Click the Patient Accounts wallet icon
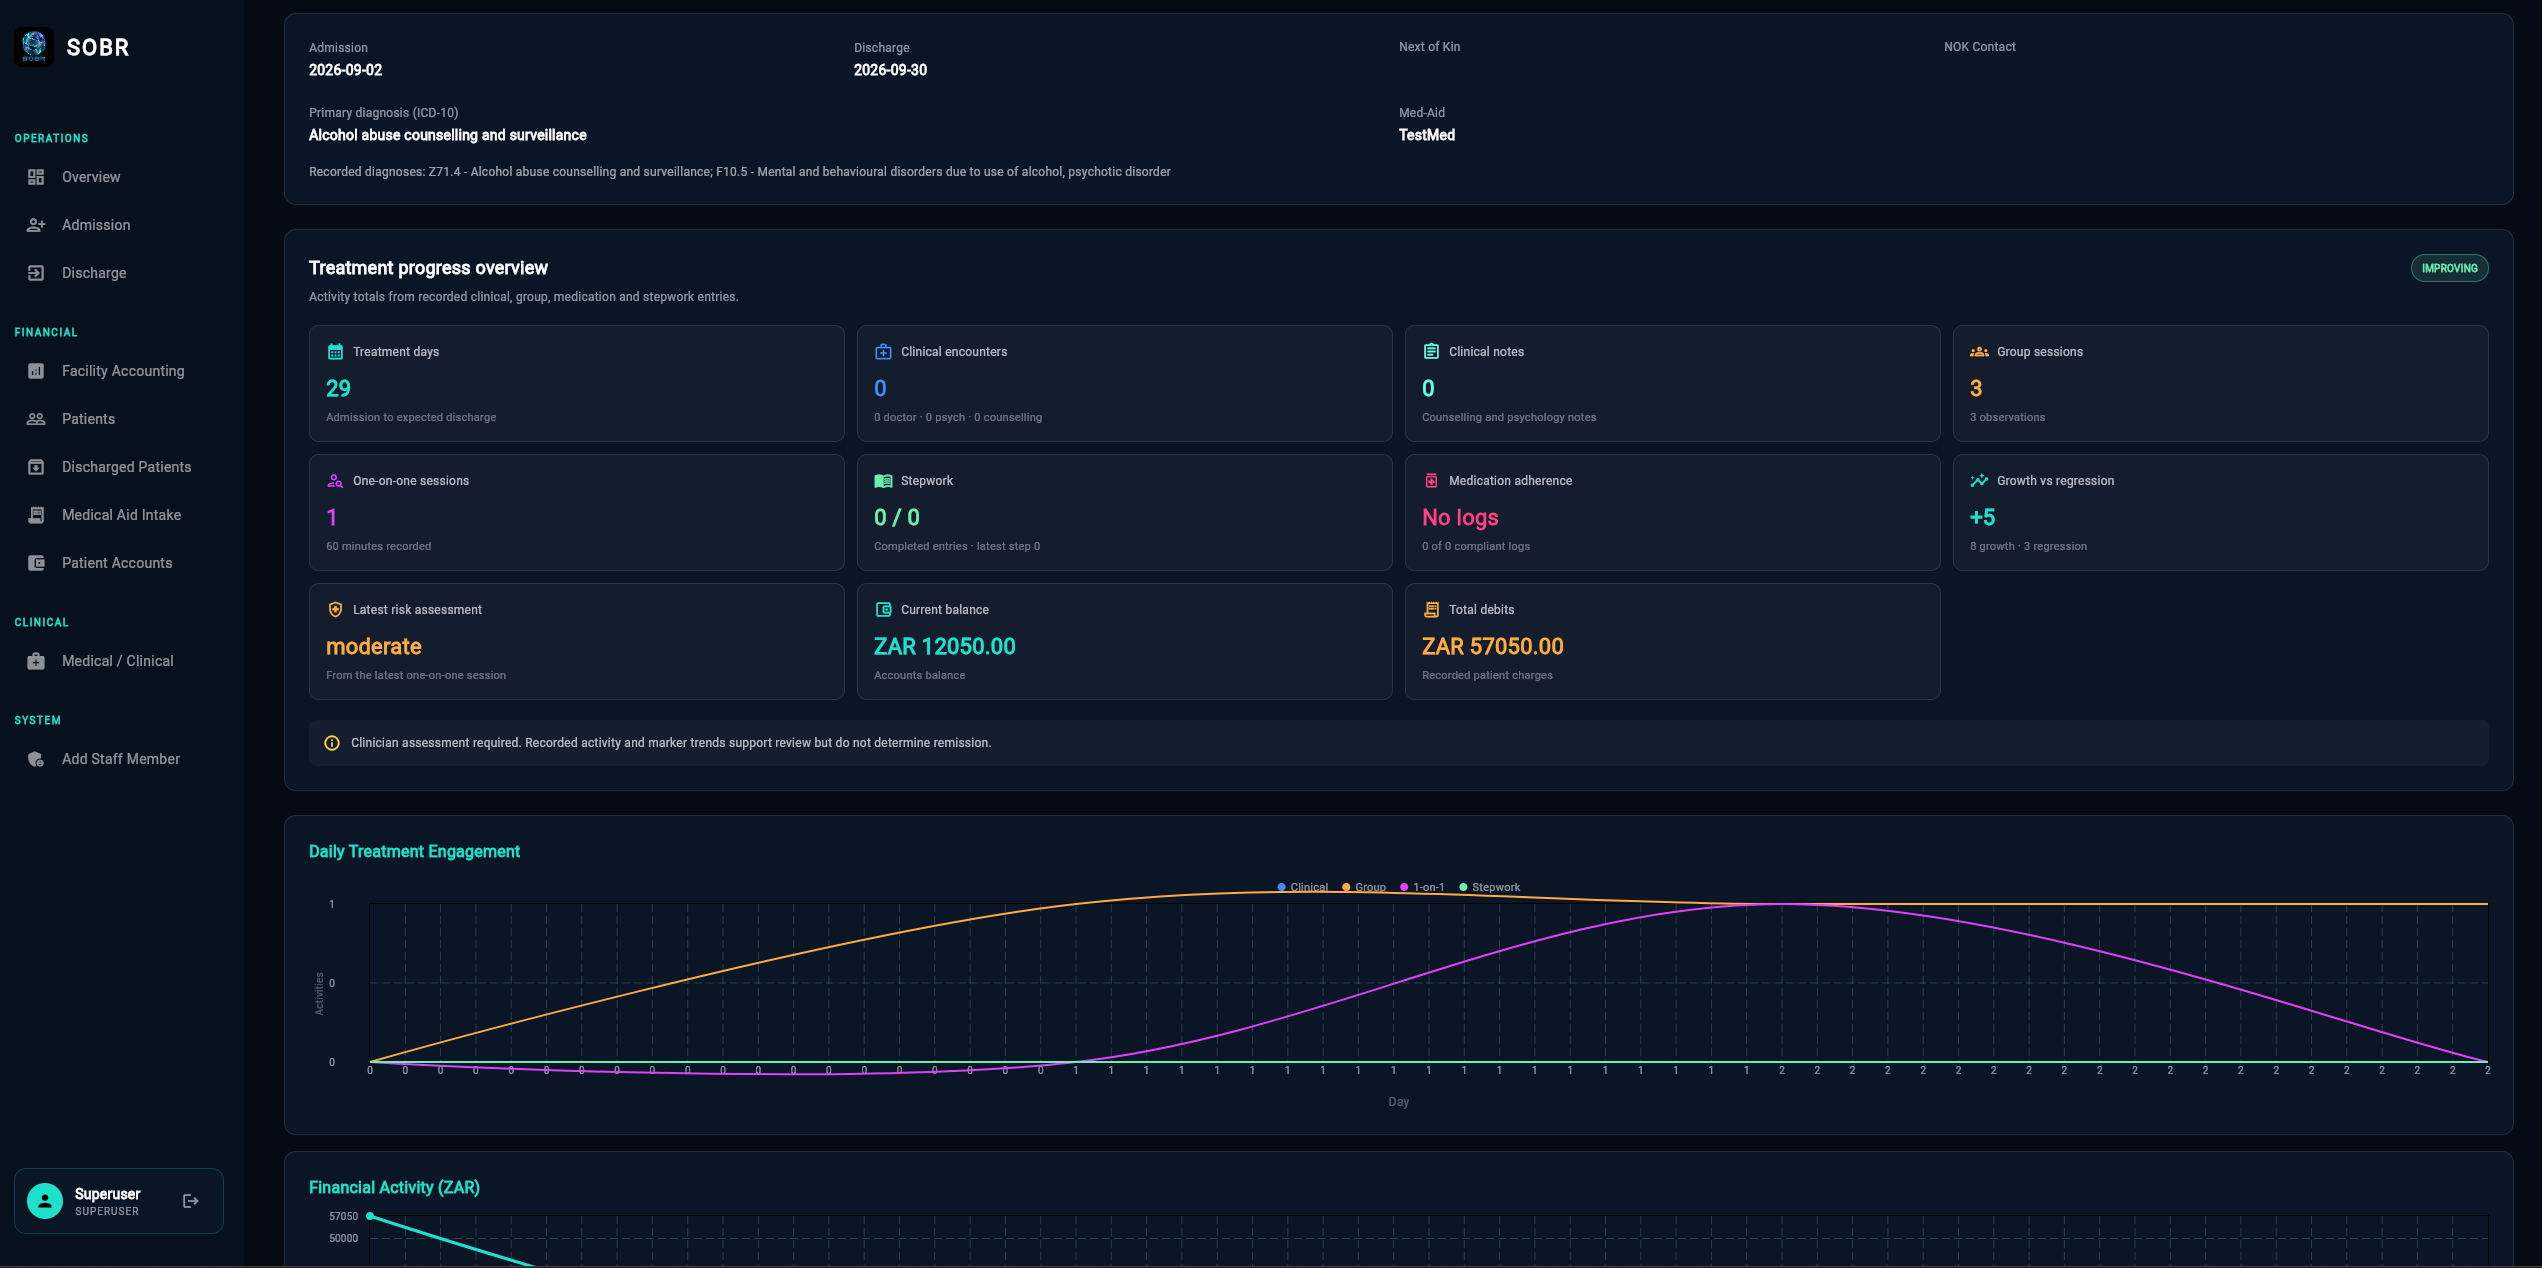This screenshot has height=1268, width=2542. (36, 563)
